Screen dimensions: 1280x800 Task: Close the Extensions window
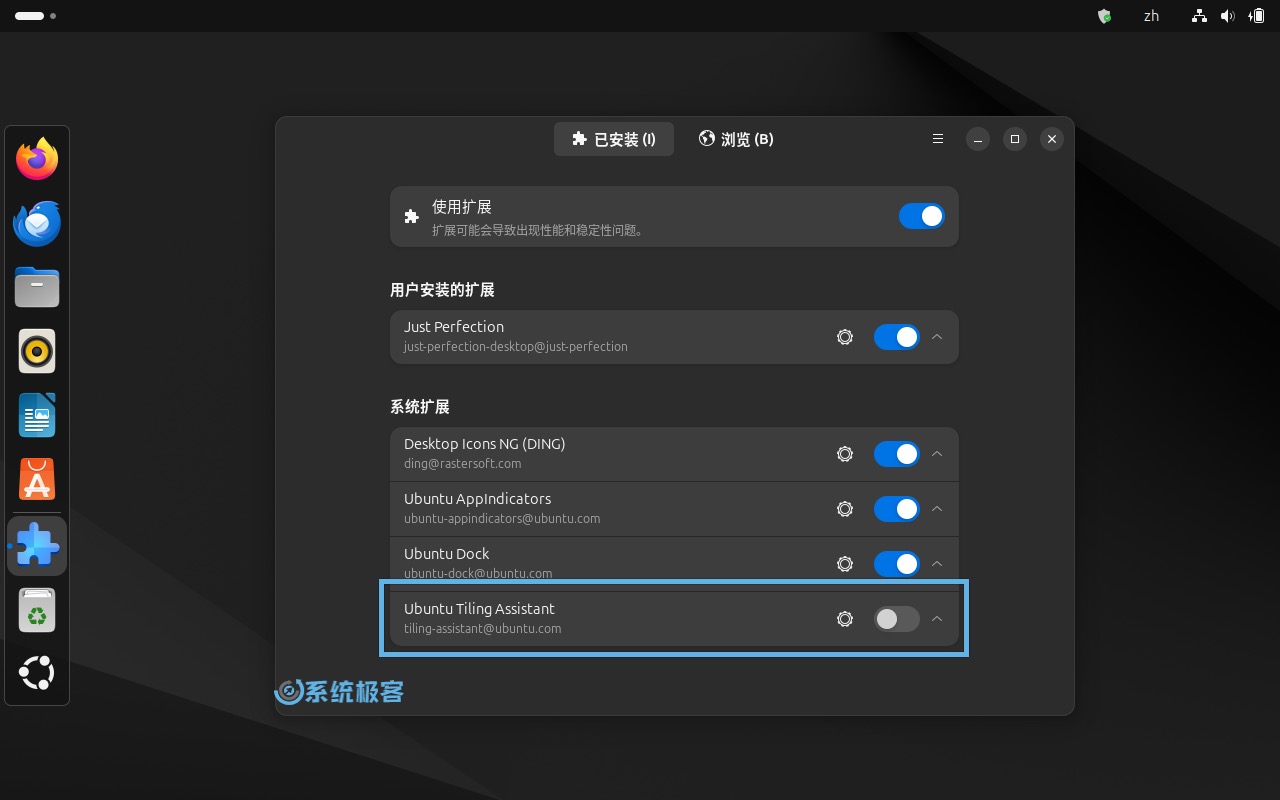1051,139
